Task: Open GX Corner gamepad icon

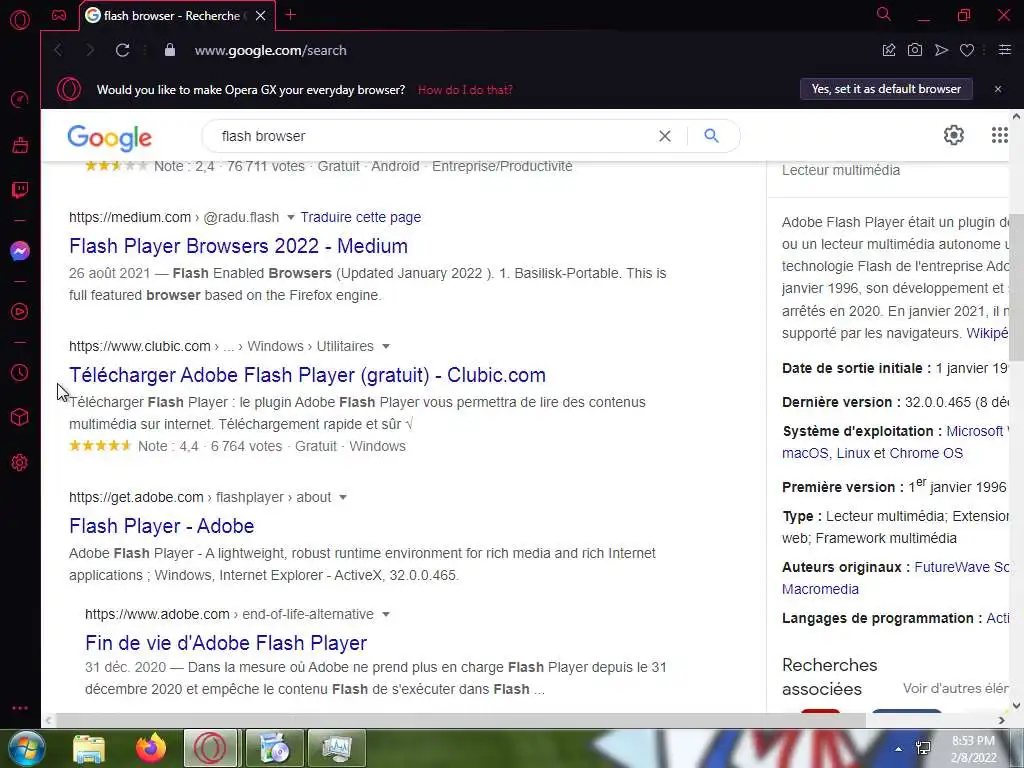Action: (x=59, y=15)
